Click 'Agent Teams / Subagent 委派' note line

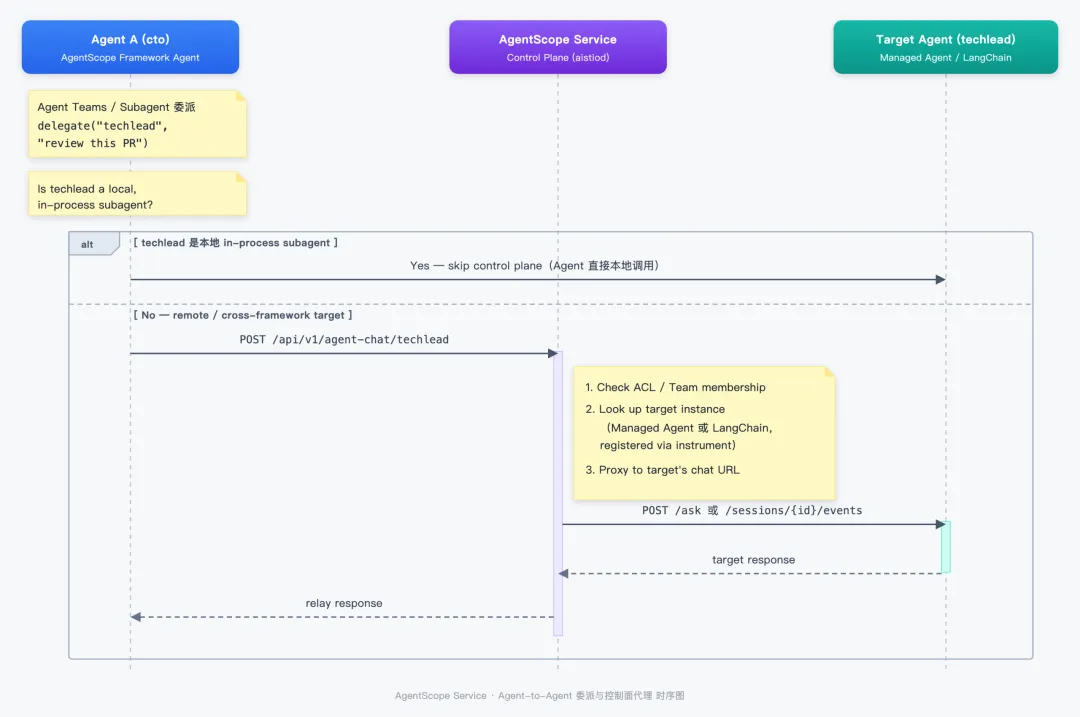click(116, 107)
